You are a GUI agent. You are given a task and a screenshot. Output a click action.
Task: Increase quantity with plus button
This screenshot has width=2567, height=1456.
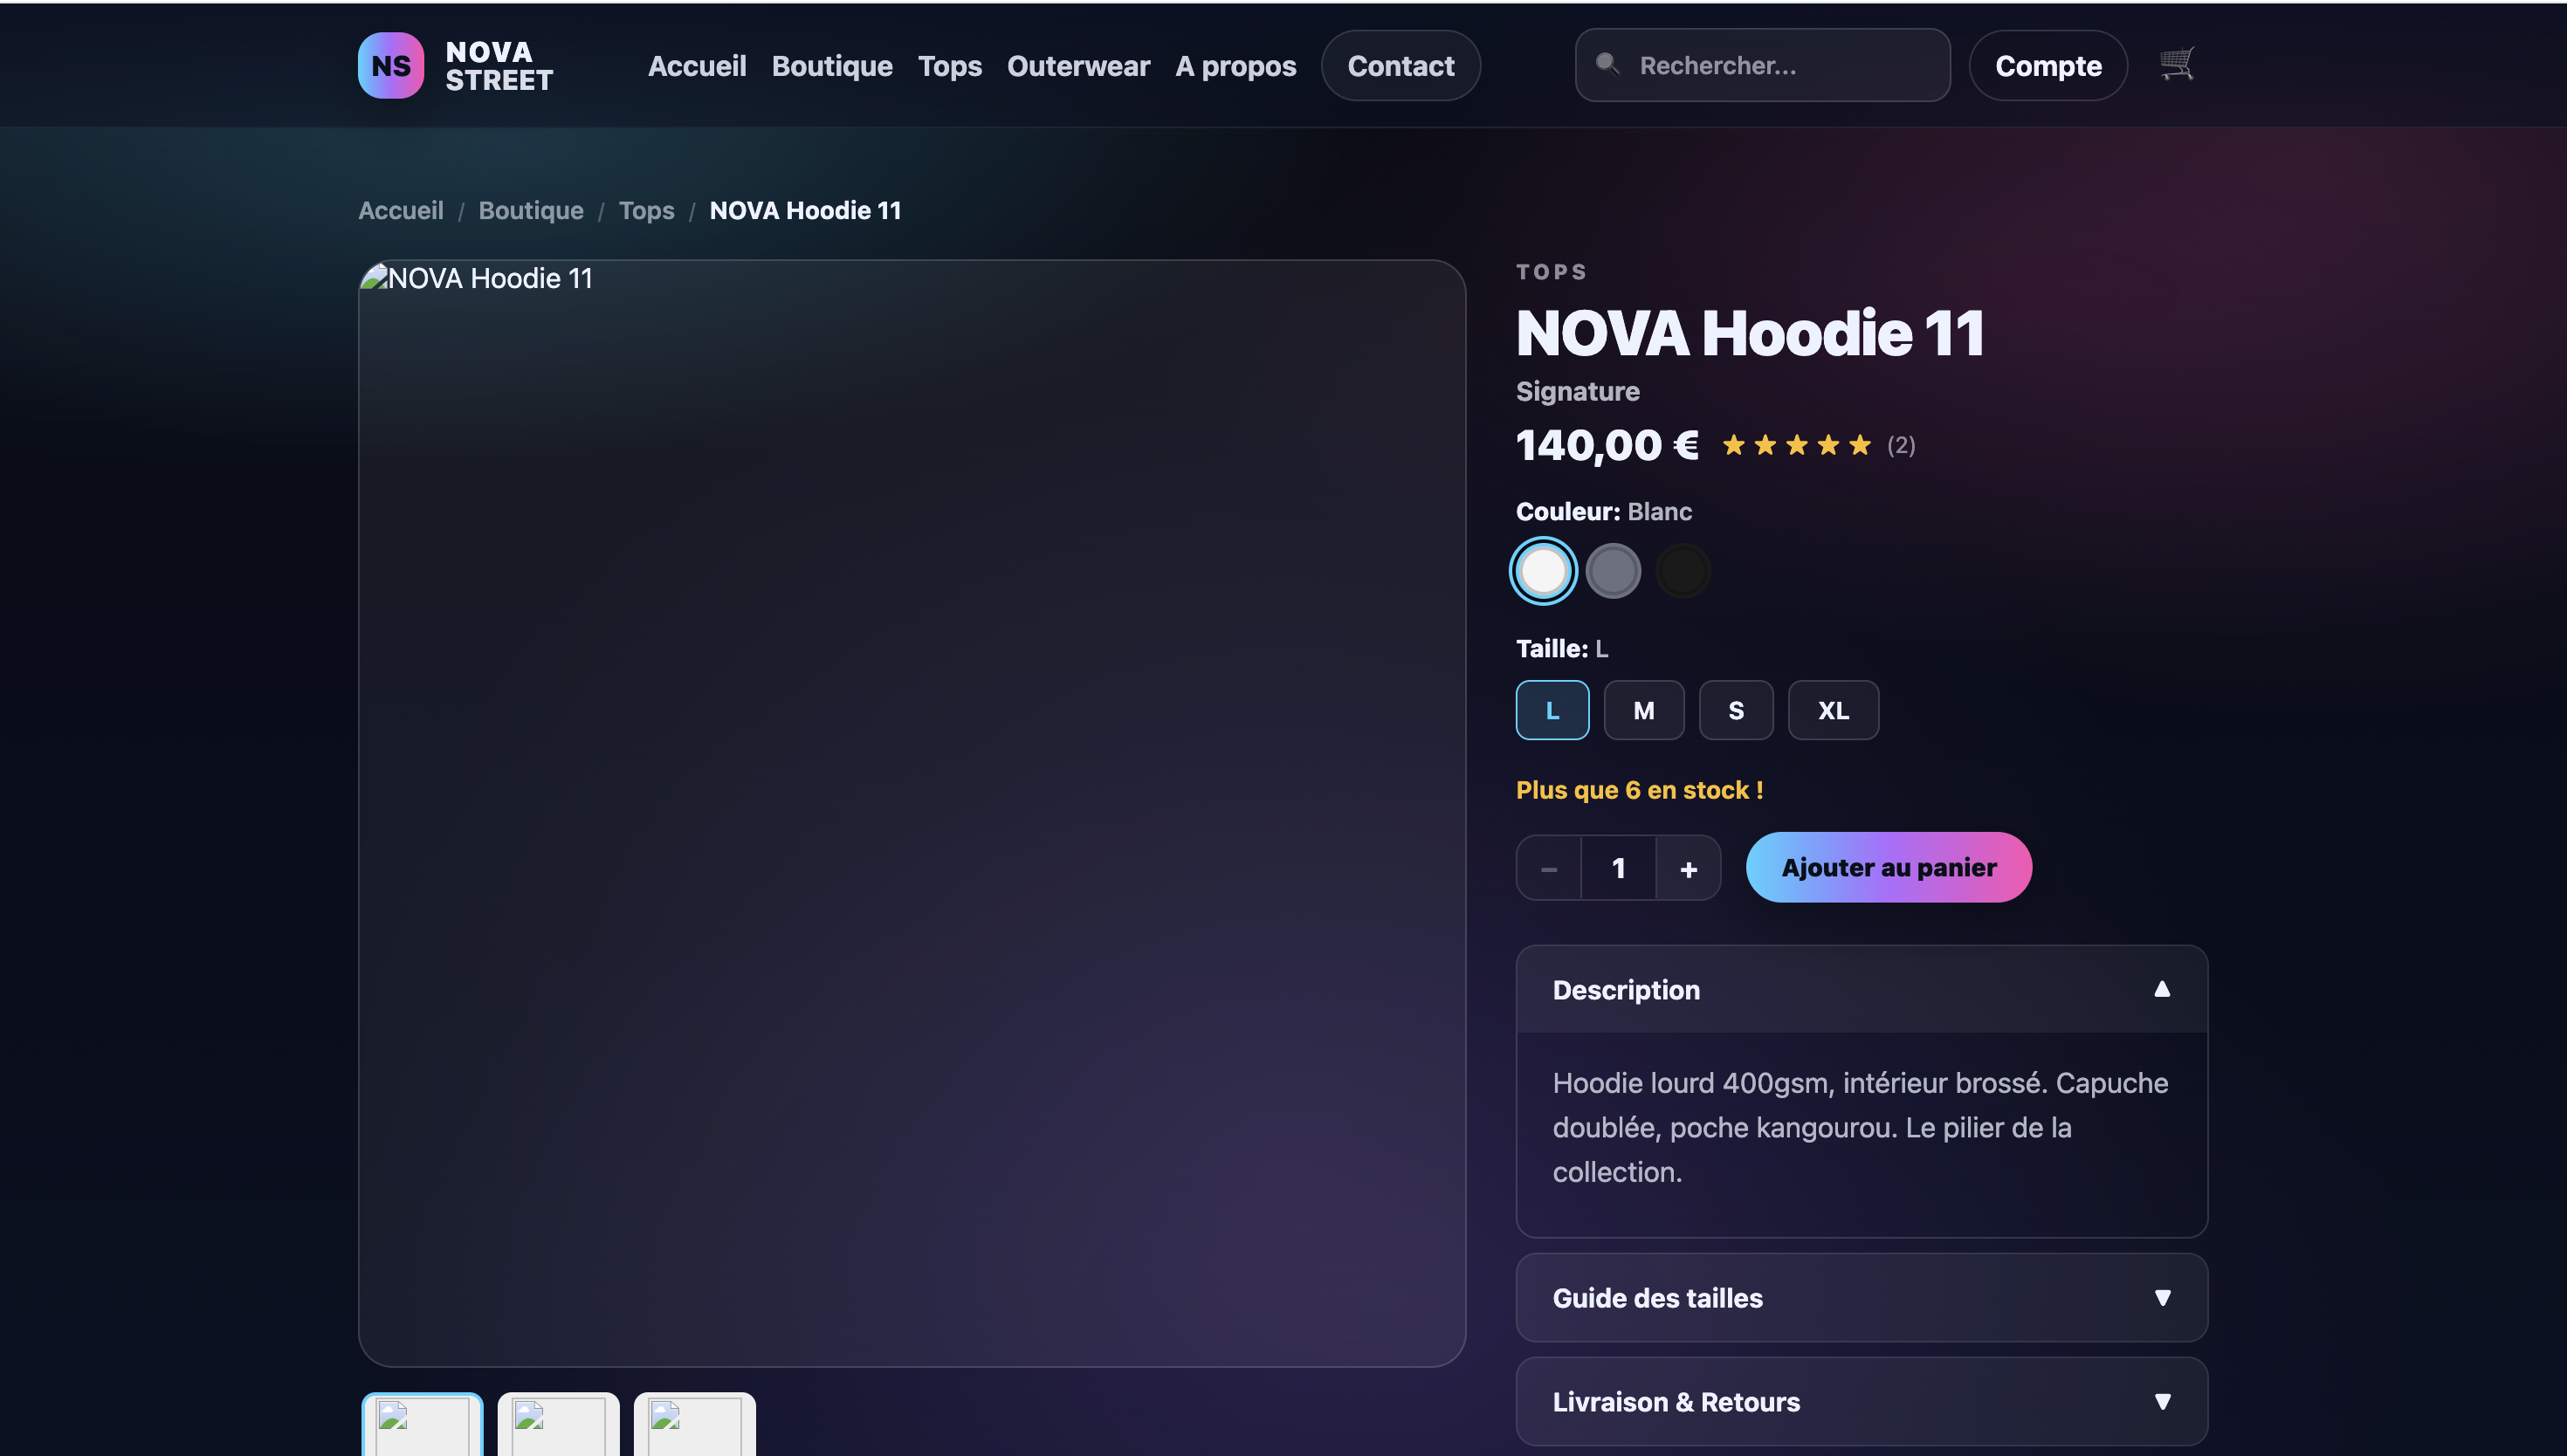click(1688, 868)
